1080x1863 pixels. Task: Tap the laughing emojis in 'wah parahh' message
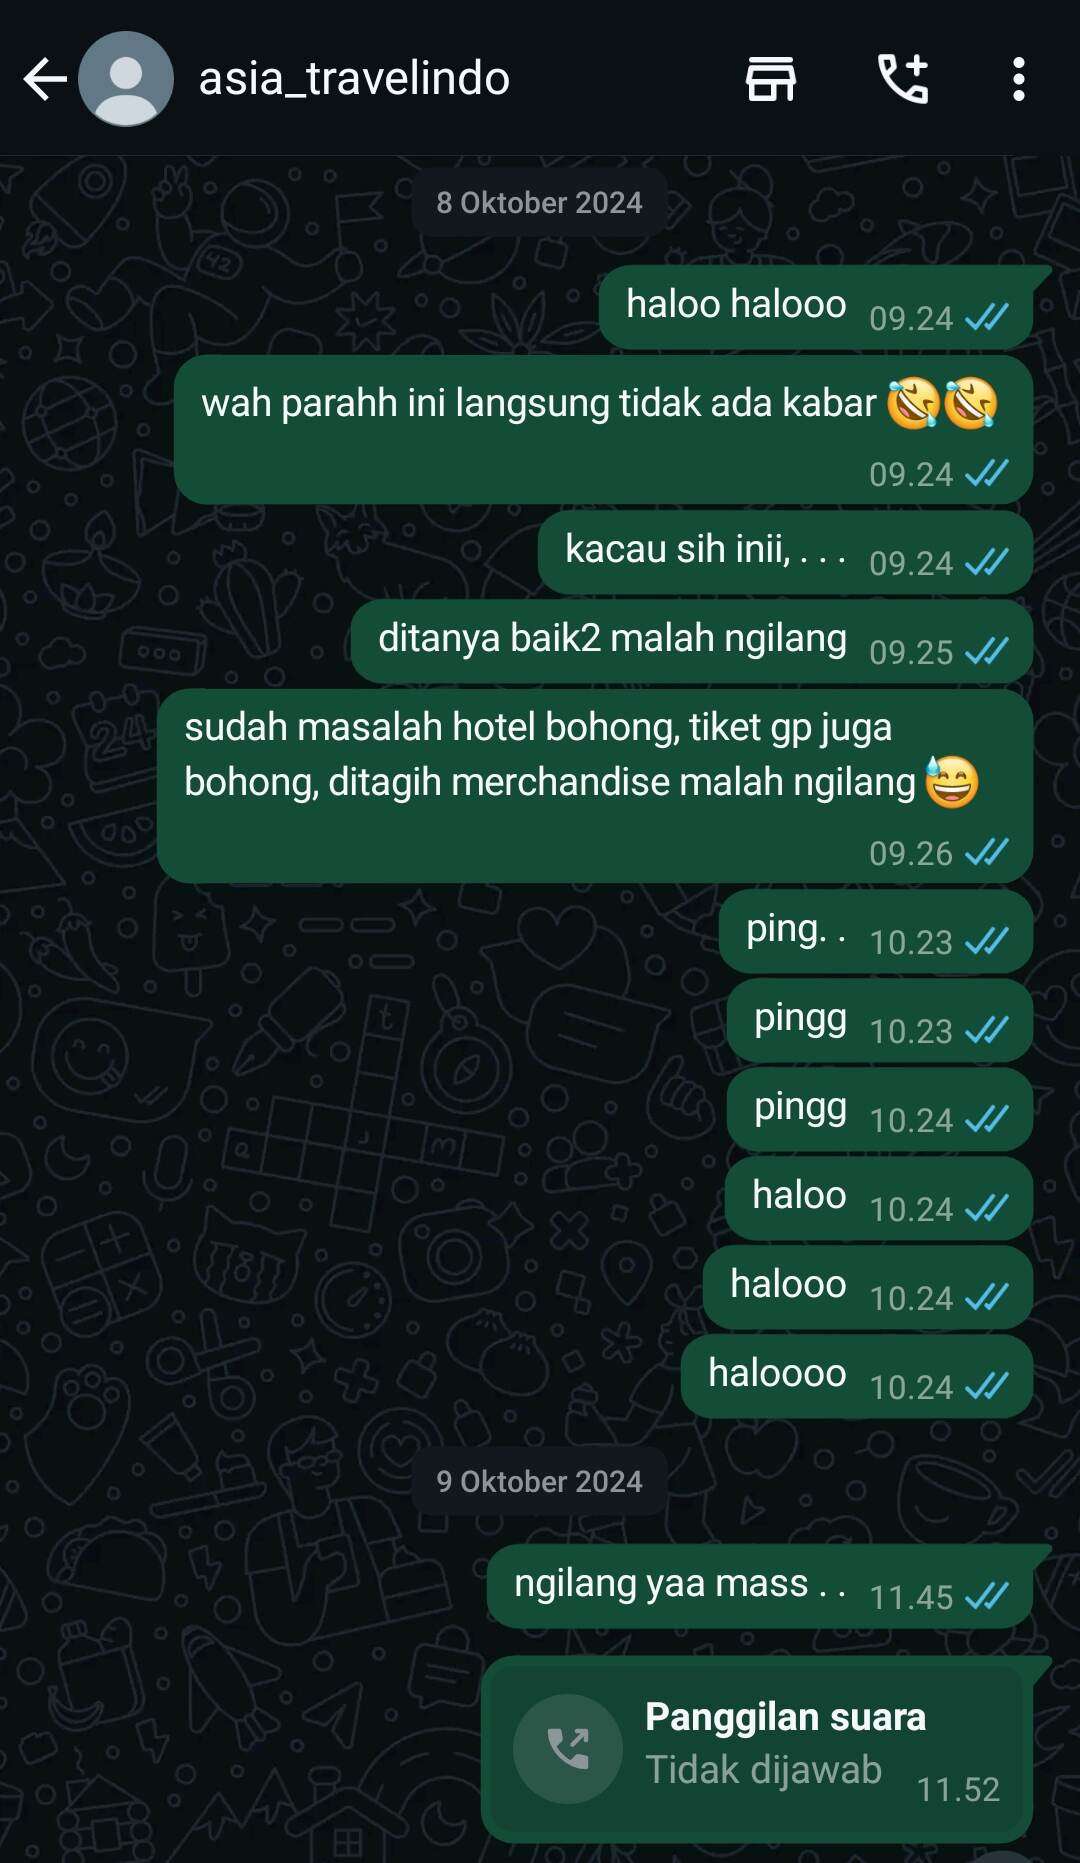click(x=943, y=404)
